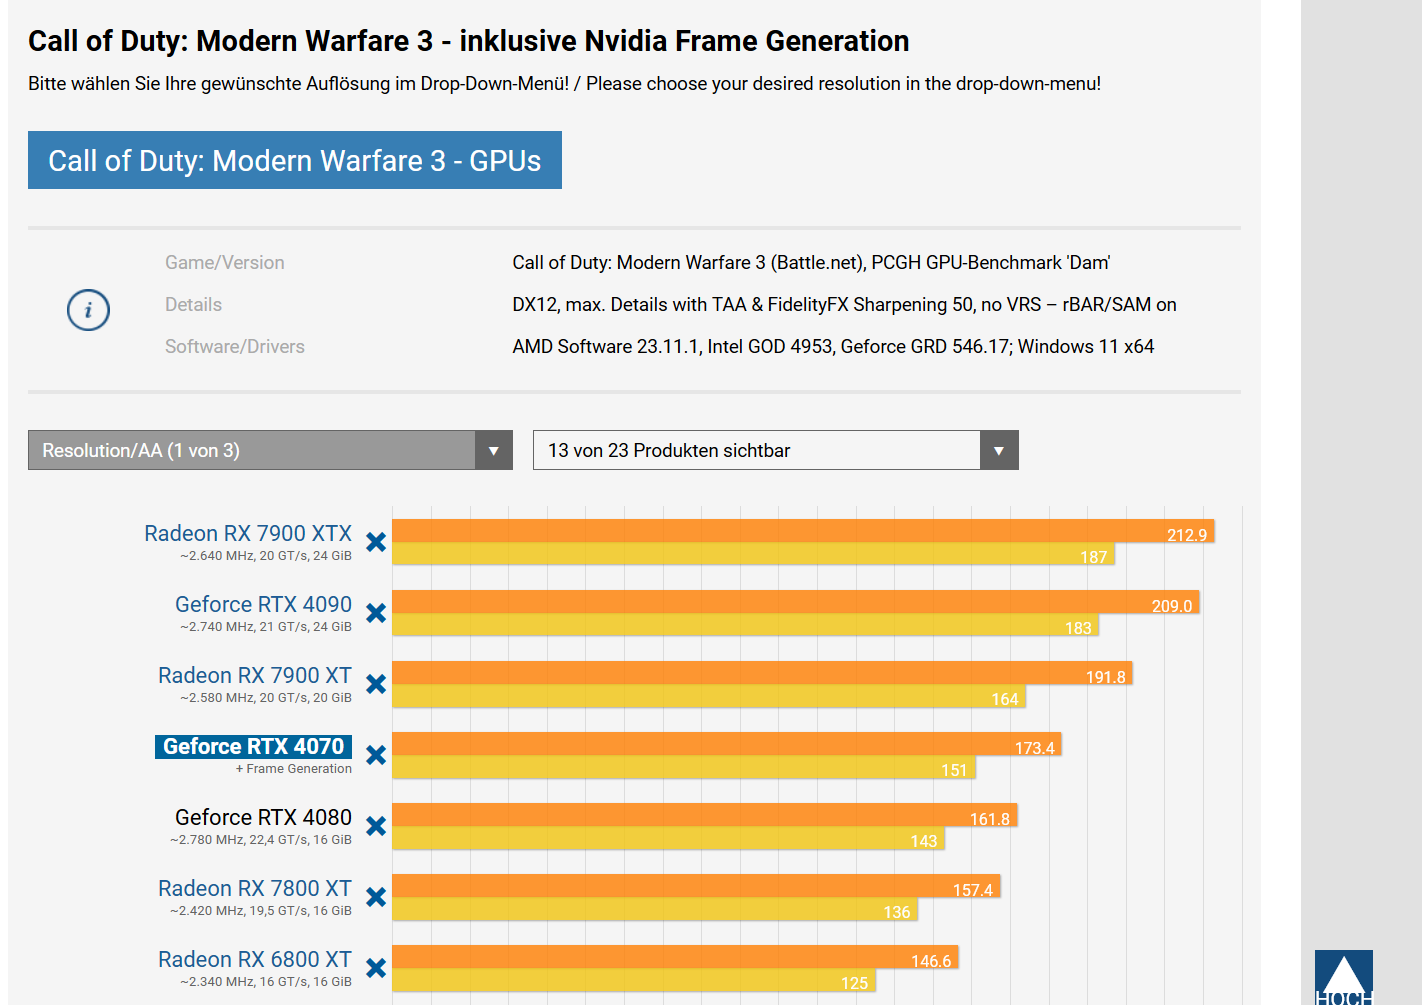The width and height of the screenshot is (1422, 1005).
Task: Open the 13 von 23 Produkten sichtbar dropdown
Action: [x=775, y=450]
